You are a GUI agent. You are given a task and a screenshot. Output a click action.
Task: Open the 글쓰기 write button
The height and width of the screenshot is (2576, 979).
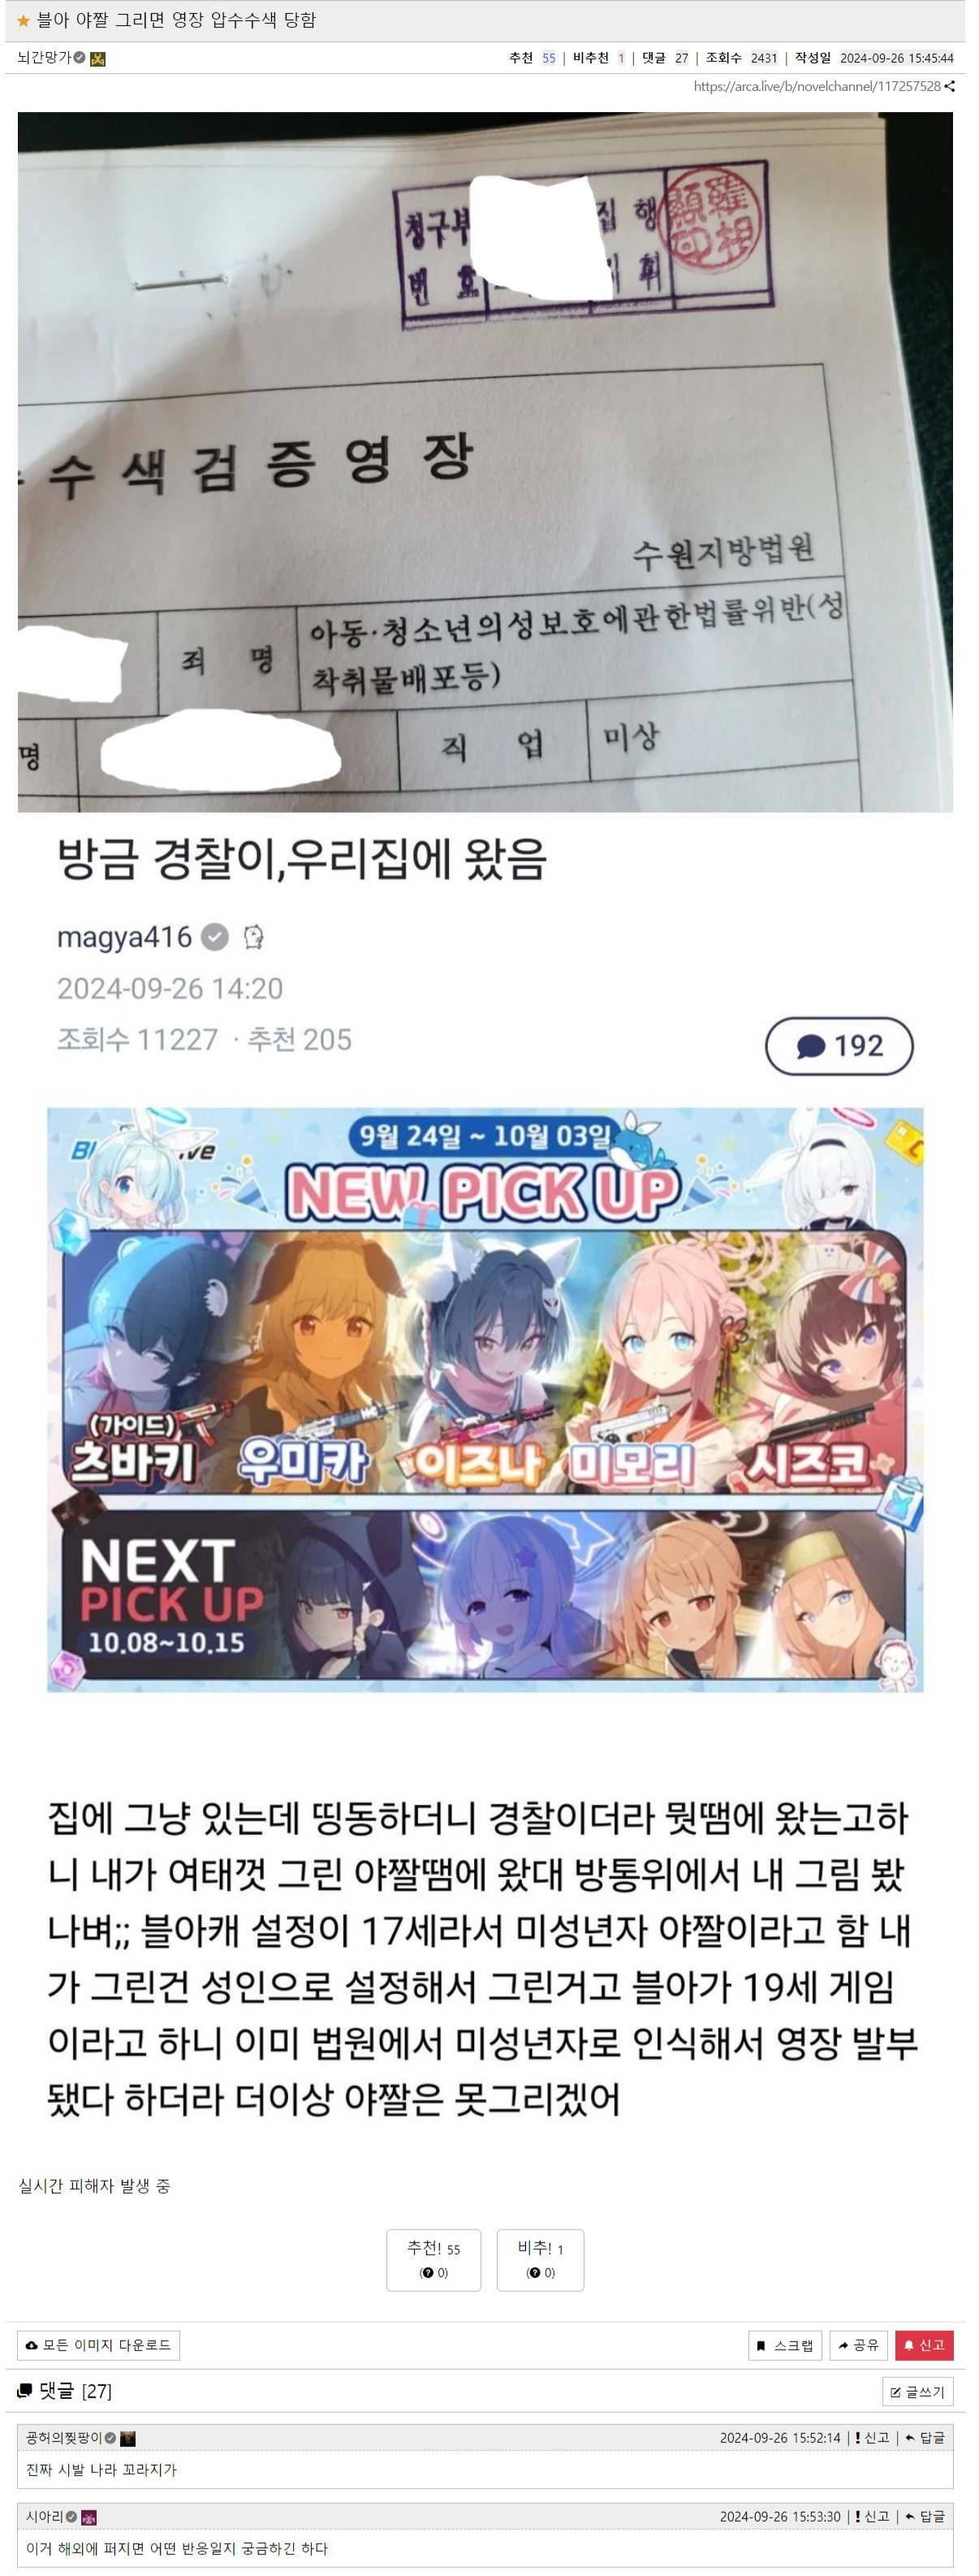pos(918,2391)
